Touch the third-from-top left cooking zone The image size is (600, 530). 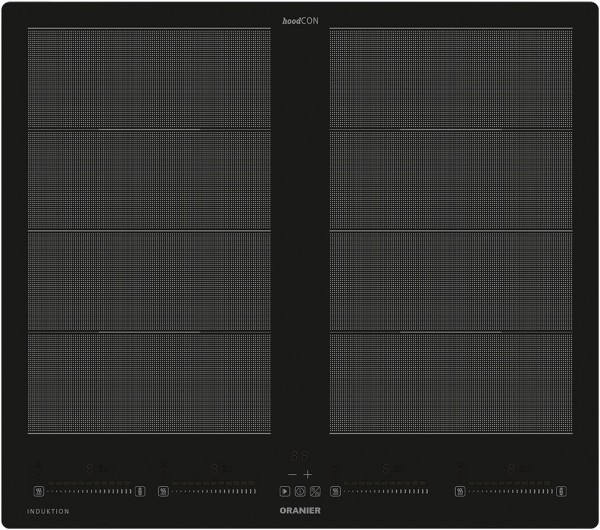[149, 281]
